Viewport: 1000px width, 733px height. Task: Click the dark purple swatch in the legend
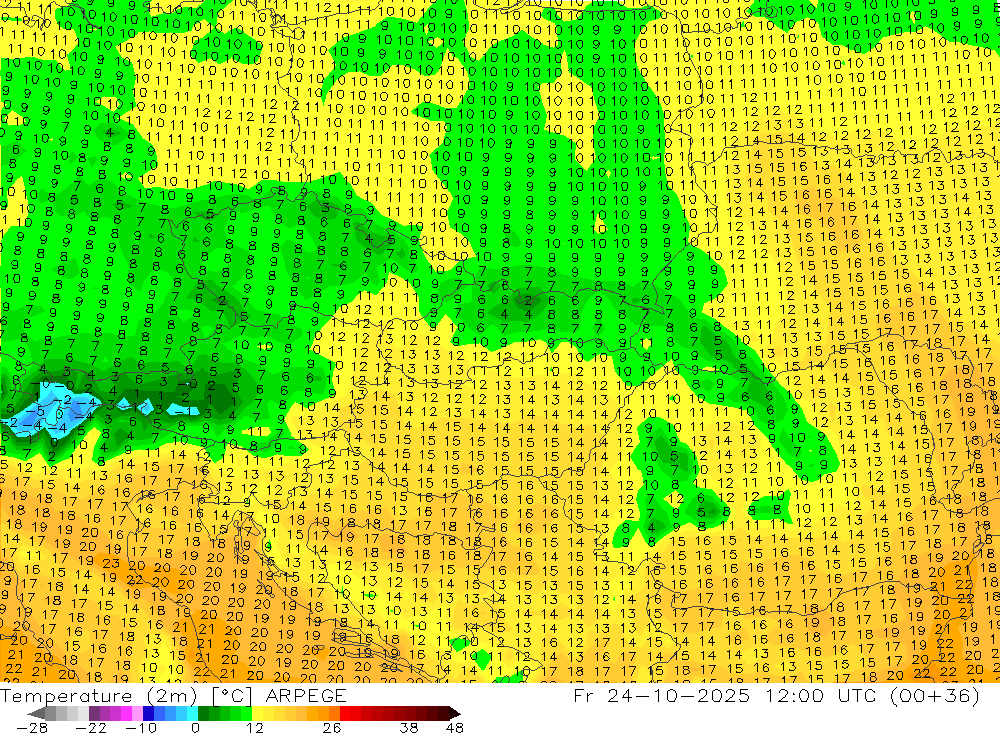point(94,714)
